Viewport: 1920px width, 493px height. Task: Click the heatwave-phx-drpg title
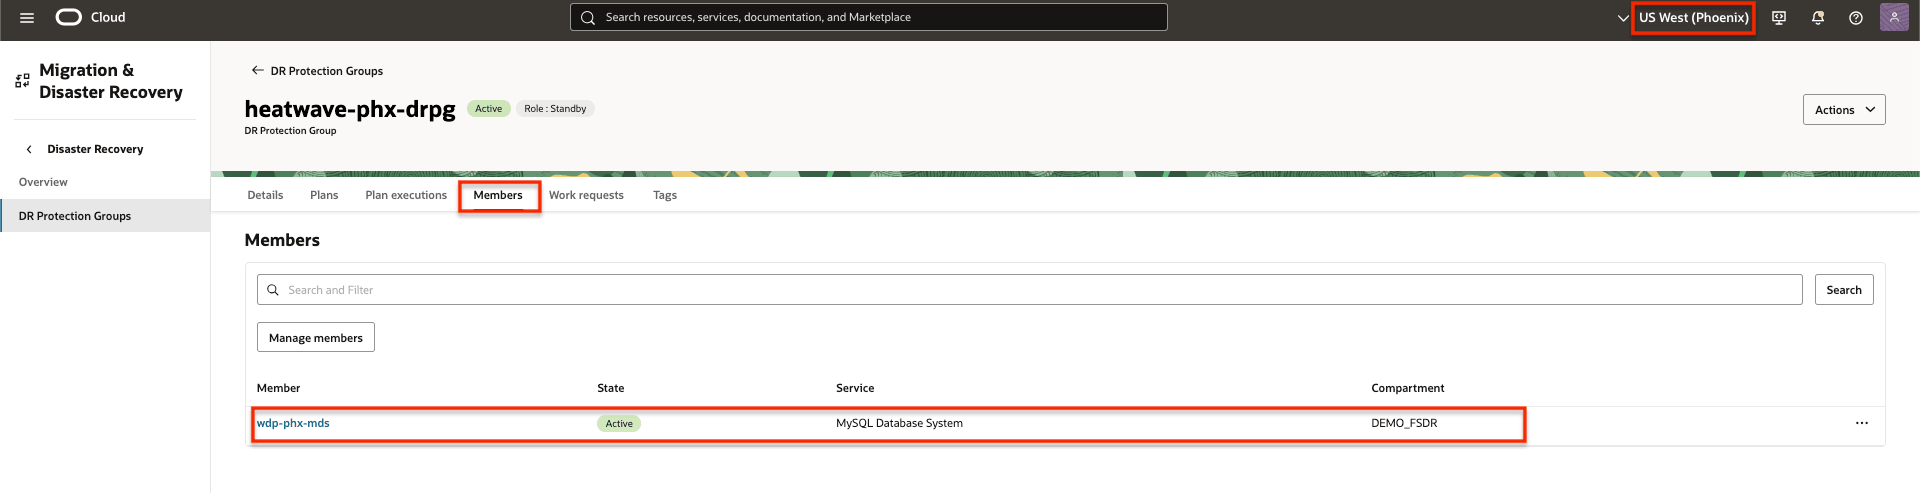(x=350, y=109)
